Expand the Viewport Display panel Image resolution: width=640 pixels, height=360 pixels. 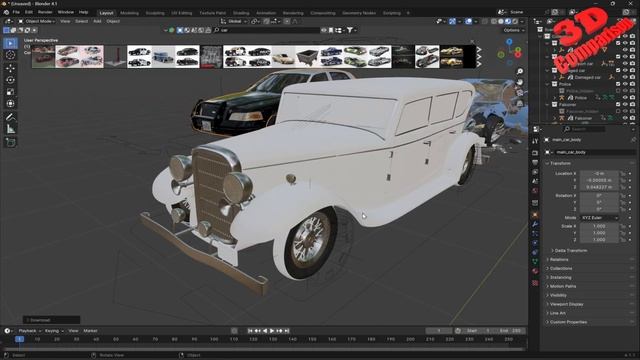pos(567,304)
